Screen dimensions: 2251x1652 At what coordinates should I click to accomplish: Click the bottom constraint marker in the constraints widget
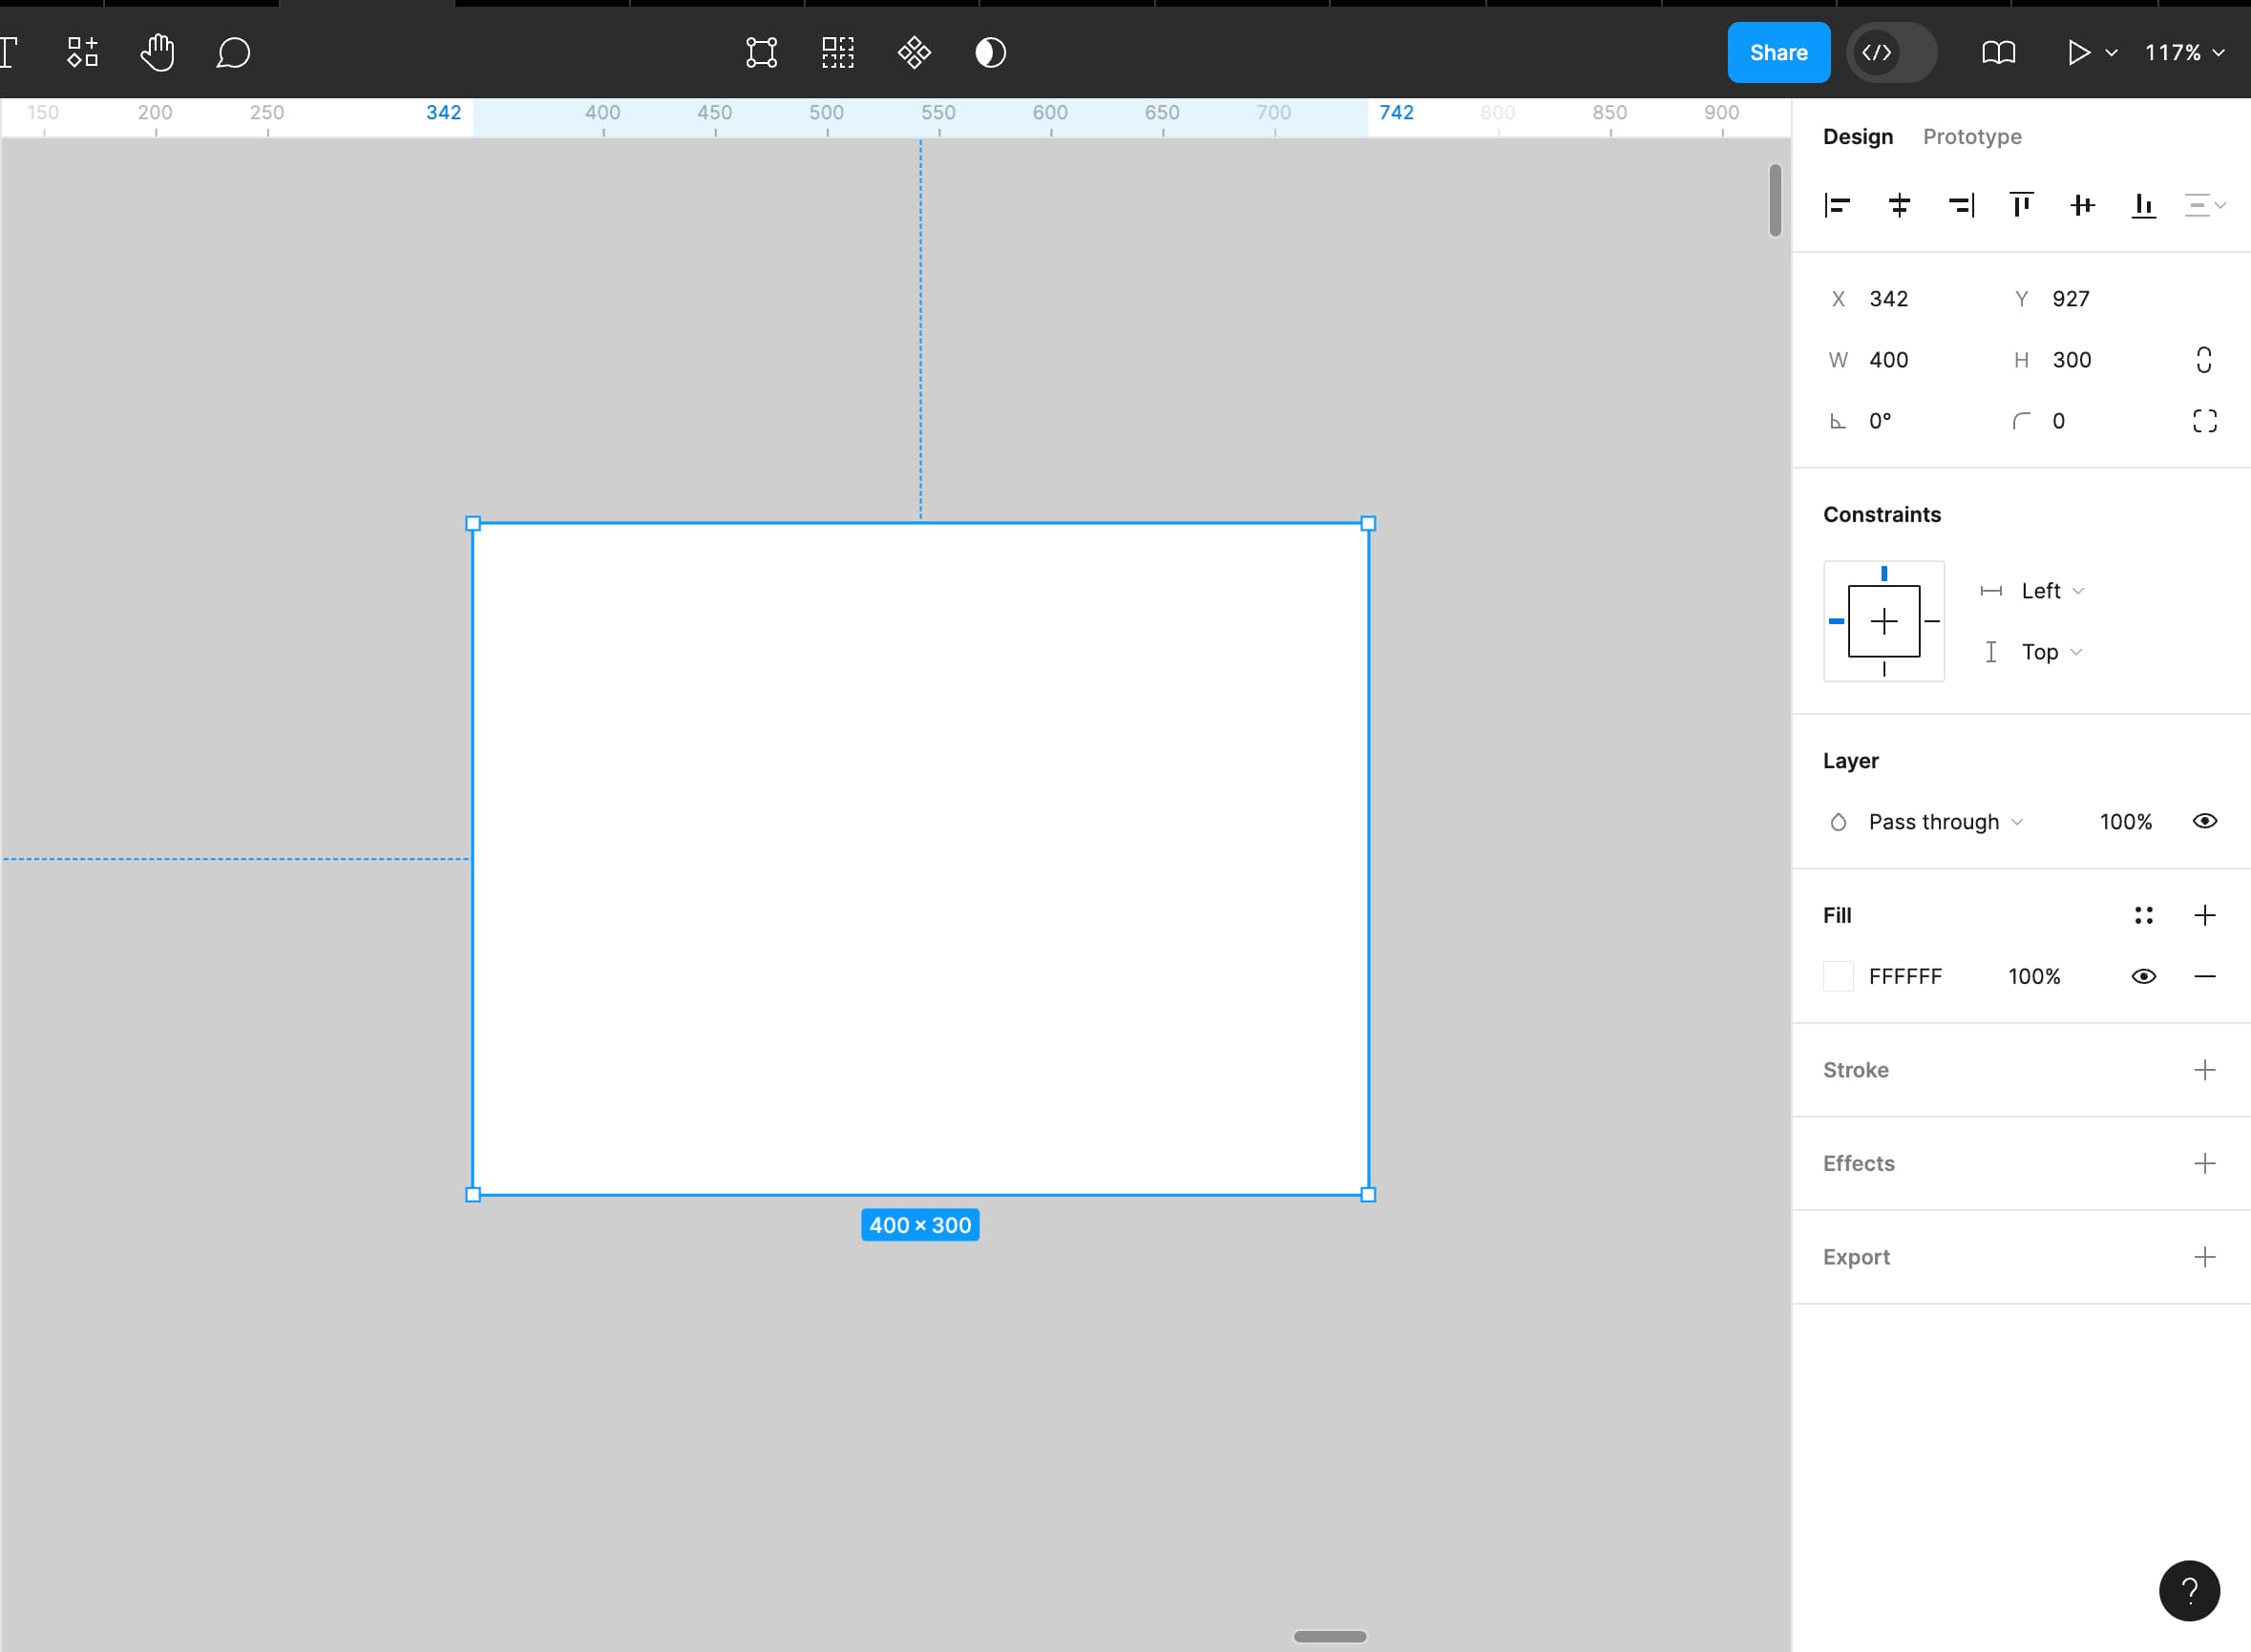pyautogui.click(x=1884, y=669)
